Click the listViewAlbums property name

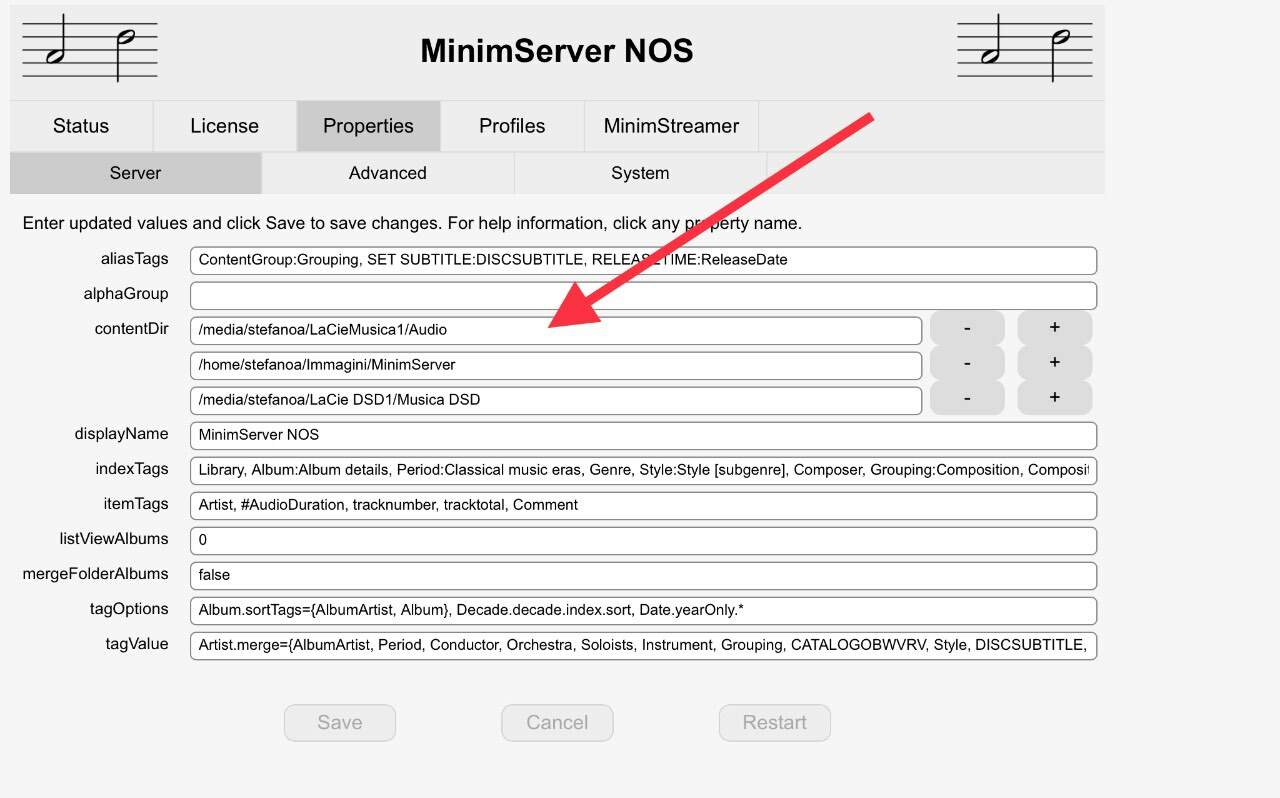point(114,539)
